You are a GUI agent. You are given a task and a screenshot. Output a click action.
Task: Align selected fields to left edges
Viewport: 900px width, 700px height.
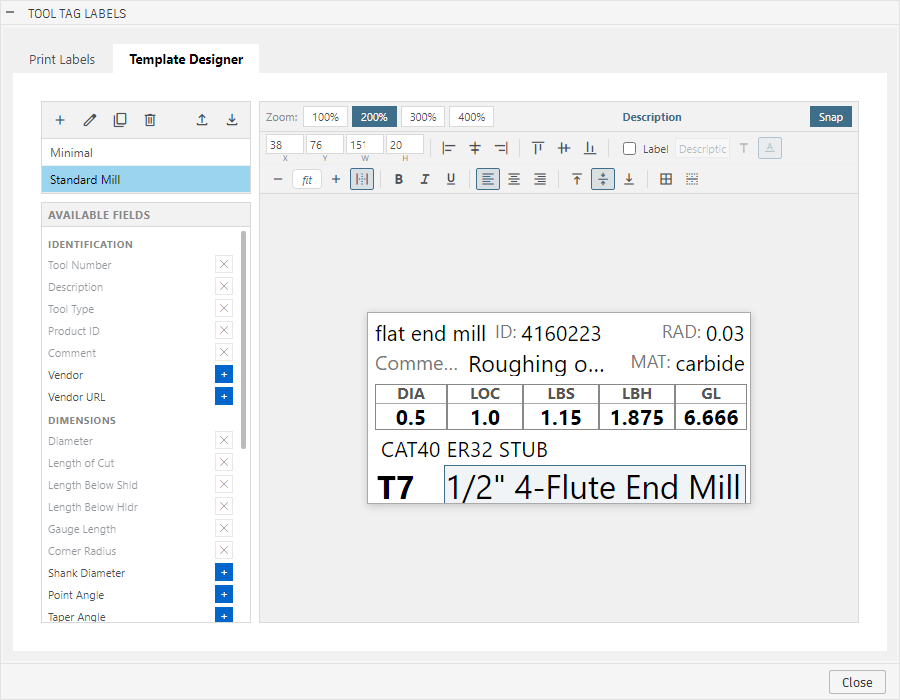449,149
